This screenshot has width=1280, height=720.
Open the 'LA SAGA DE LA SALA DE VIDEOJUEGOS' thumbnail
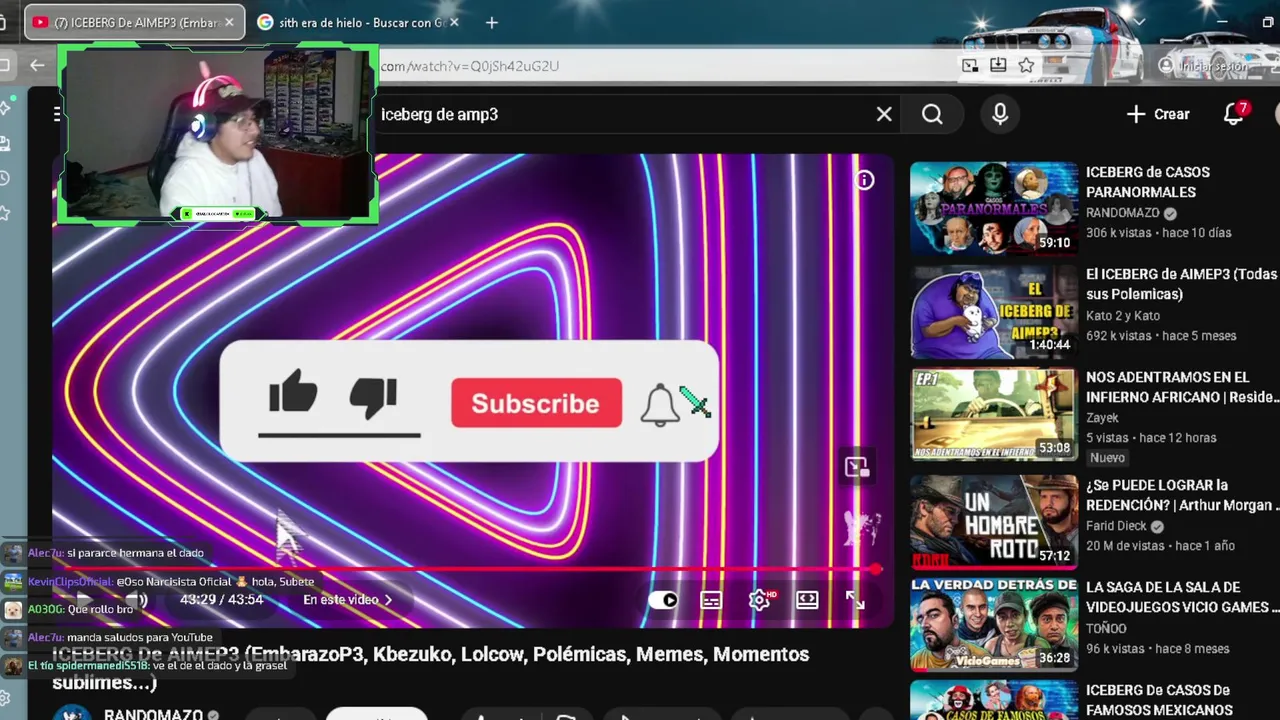tap(994, 624)
